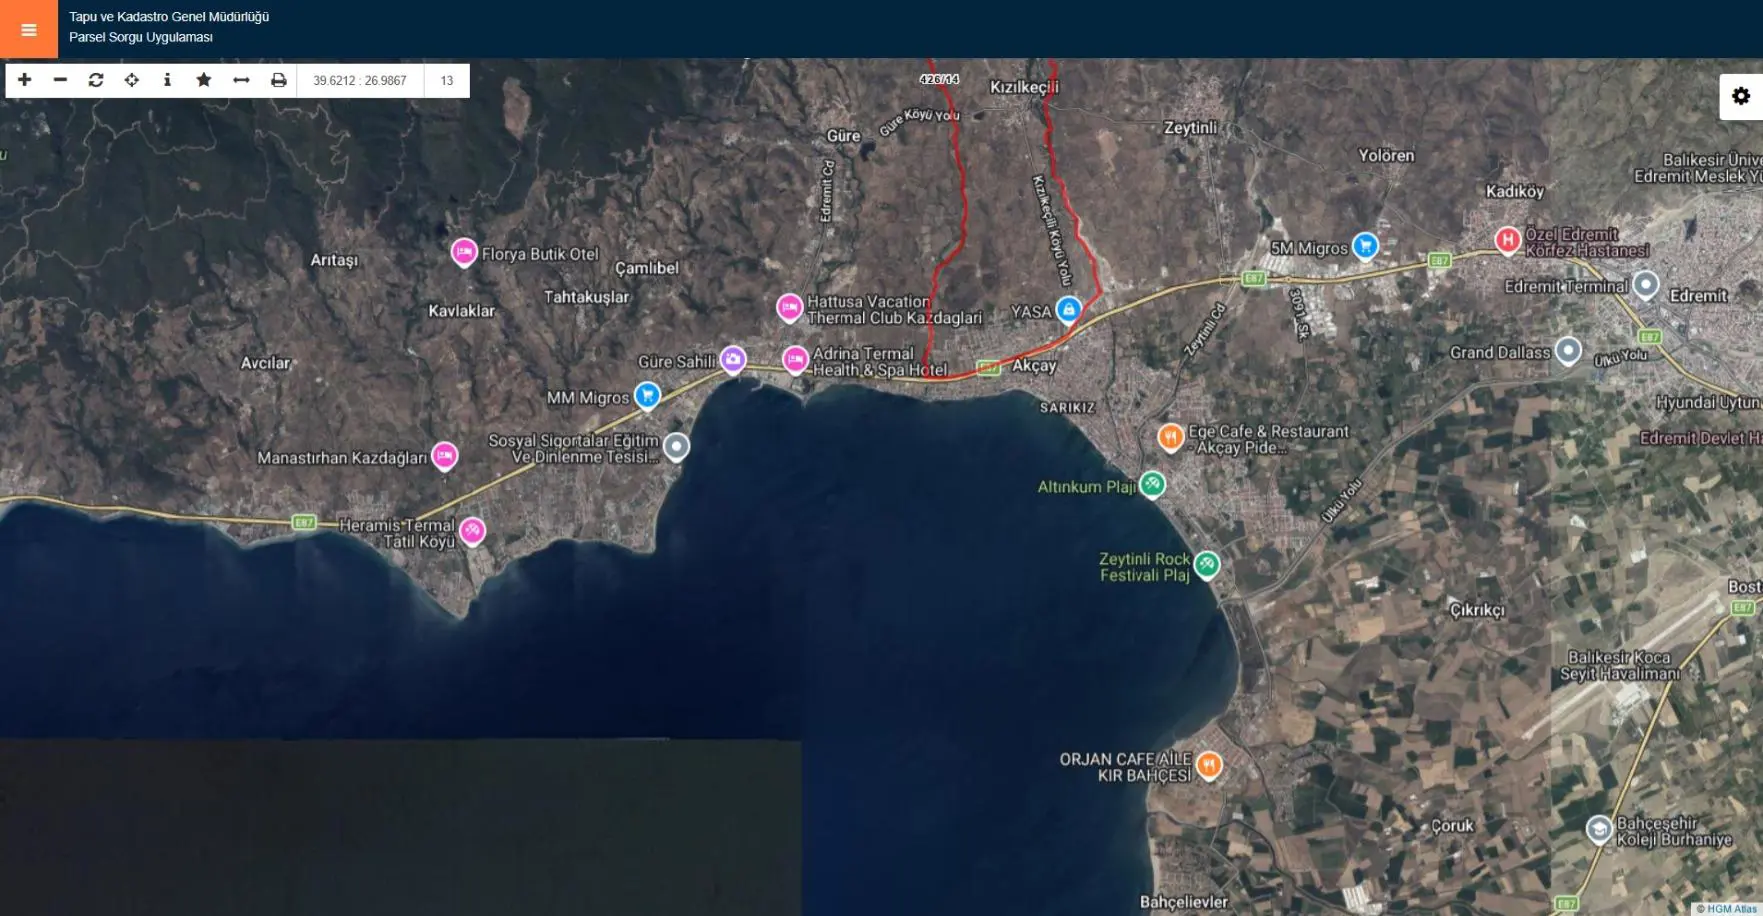The image size is (1763, 916).
Task: Click the Heramis Termal Tatil Köyü pin
Action: [472, 531]
